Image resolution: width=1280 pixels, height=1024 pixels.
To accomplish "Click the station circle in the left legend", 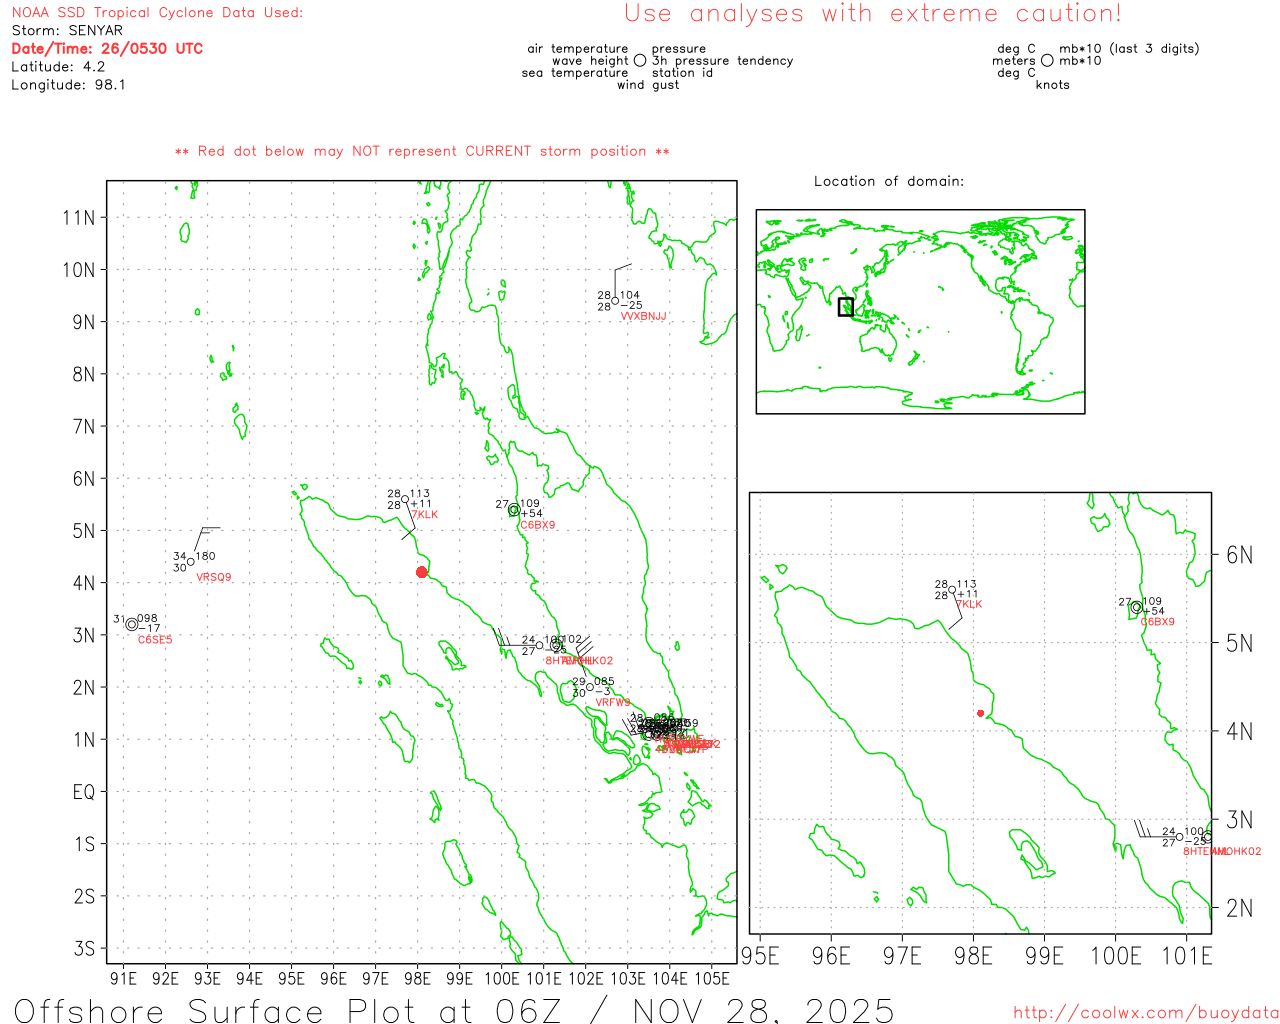I will pos(640,61).
